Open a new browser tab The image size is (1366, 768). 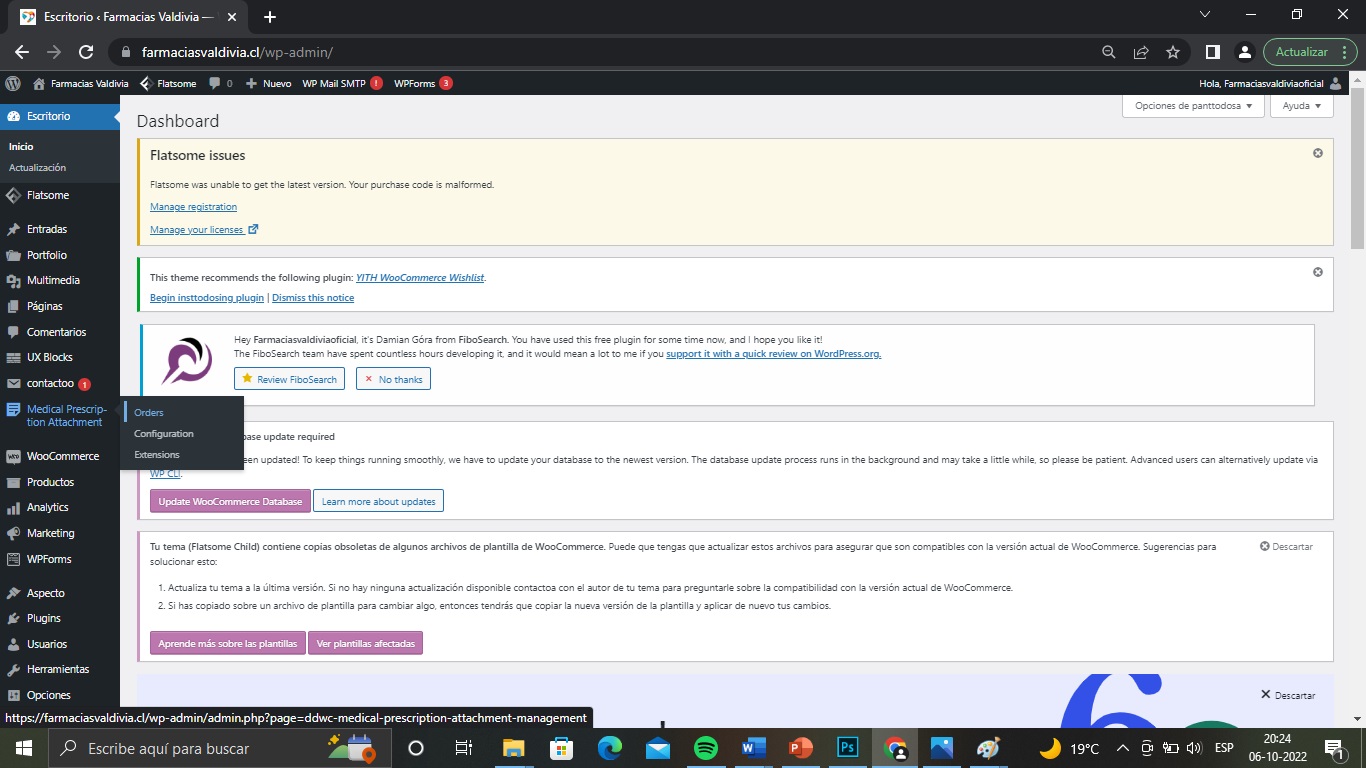(x=270, y=16)
